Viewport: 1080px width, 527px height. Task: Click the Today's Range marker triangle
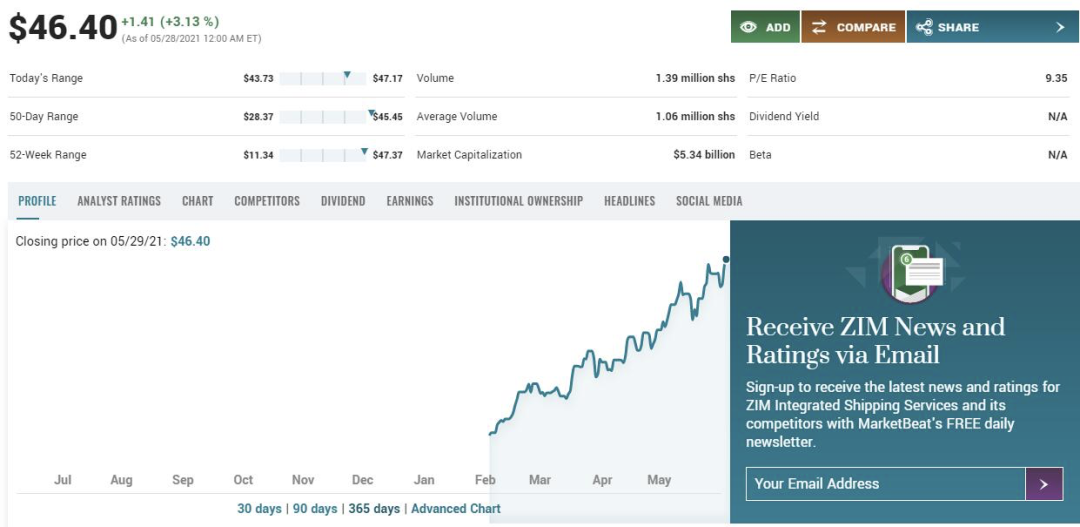coord(347,75)
